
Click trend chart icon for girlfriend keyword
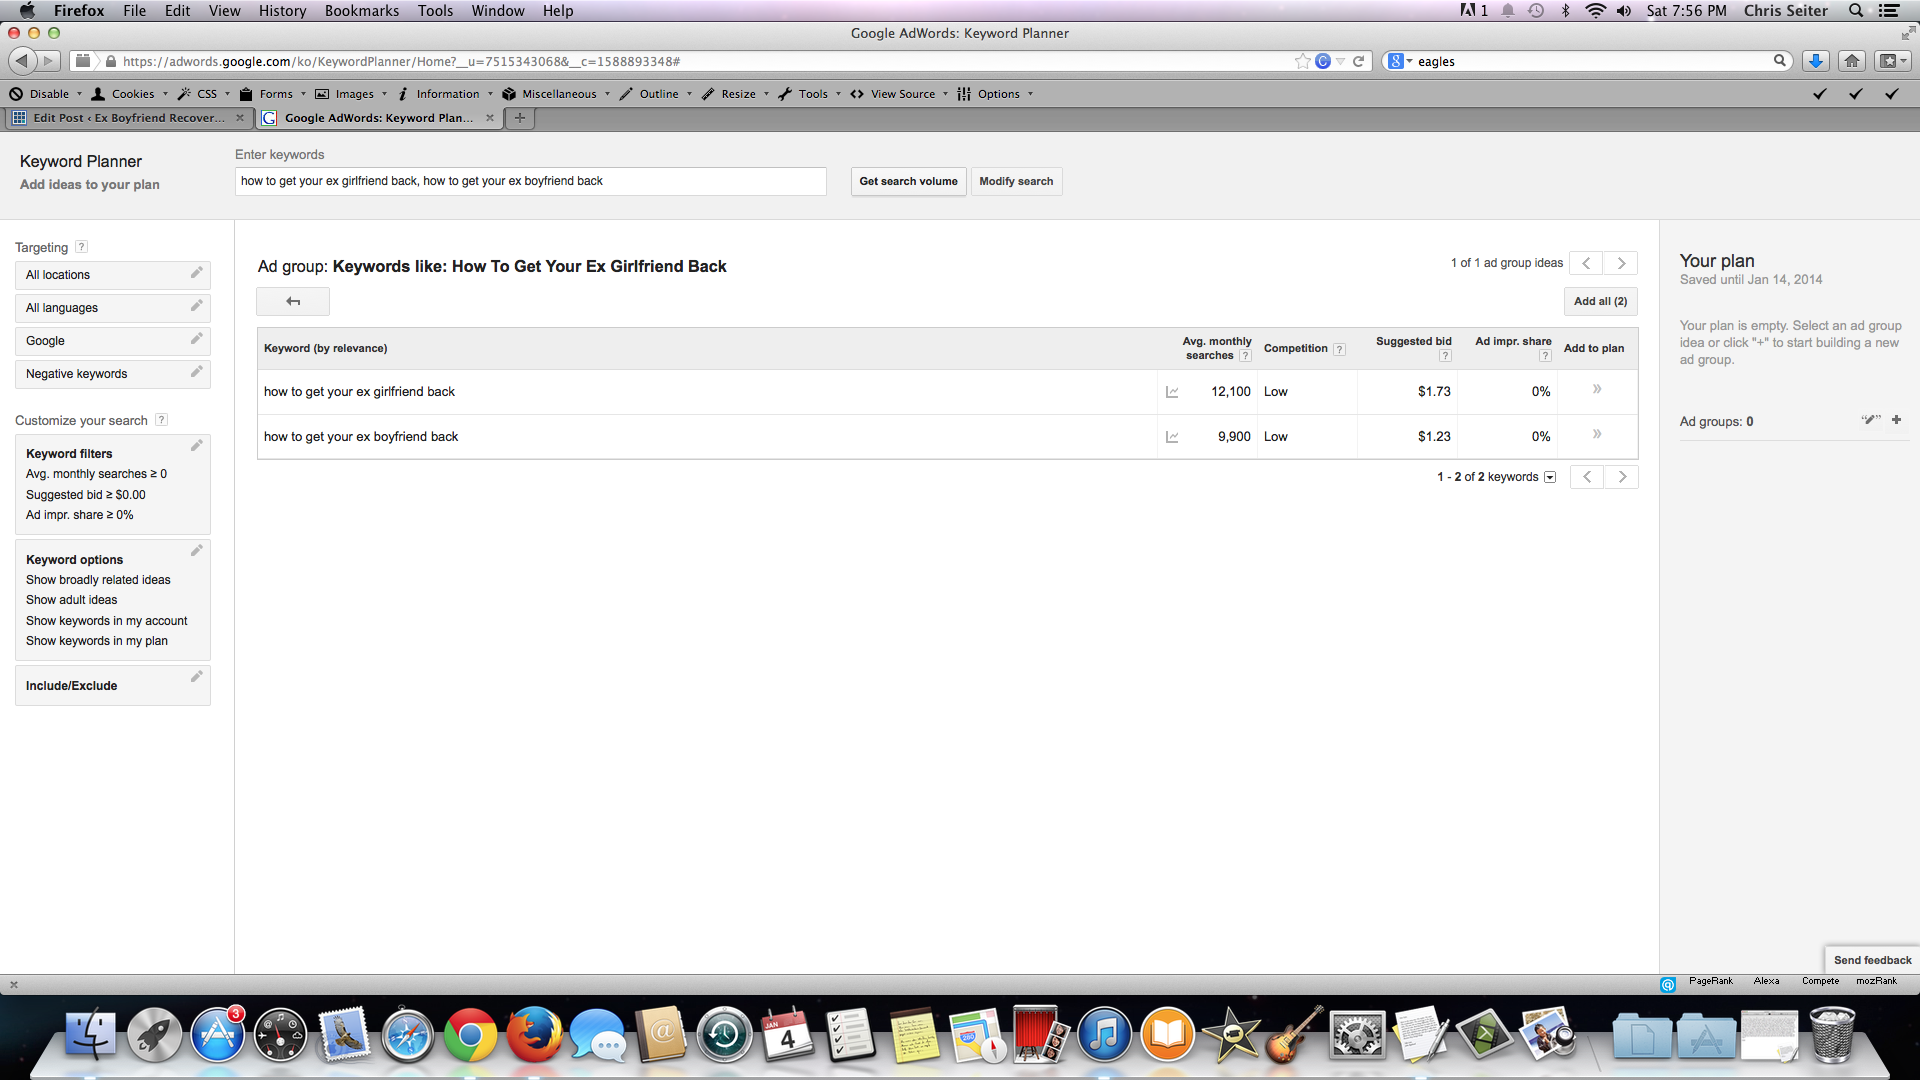(1172, 392)
